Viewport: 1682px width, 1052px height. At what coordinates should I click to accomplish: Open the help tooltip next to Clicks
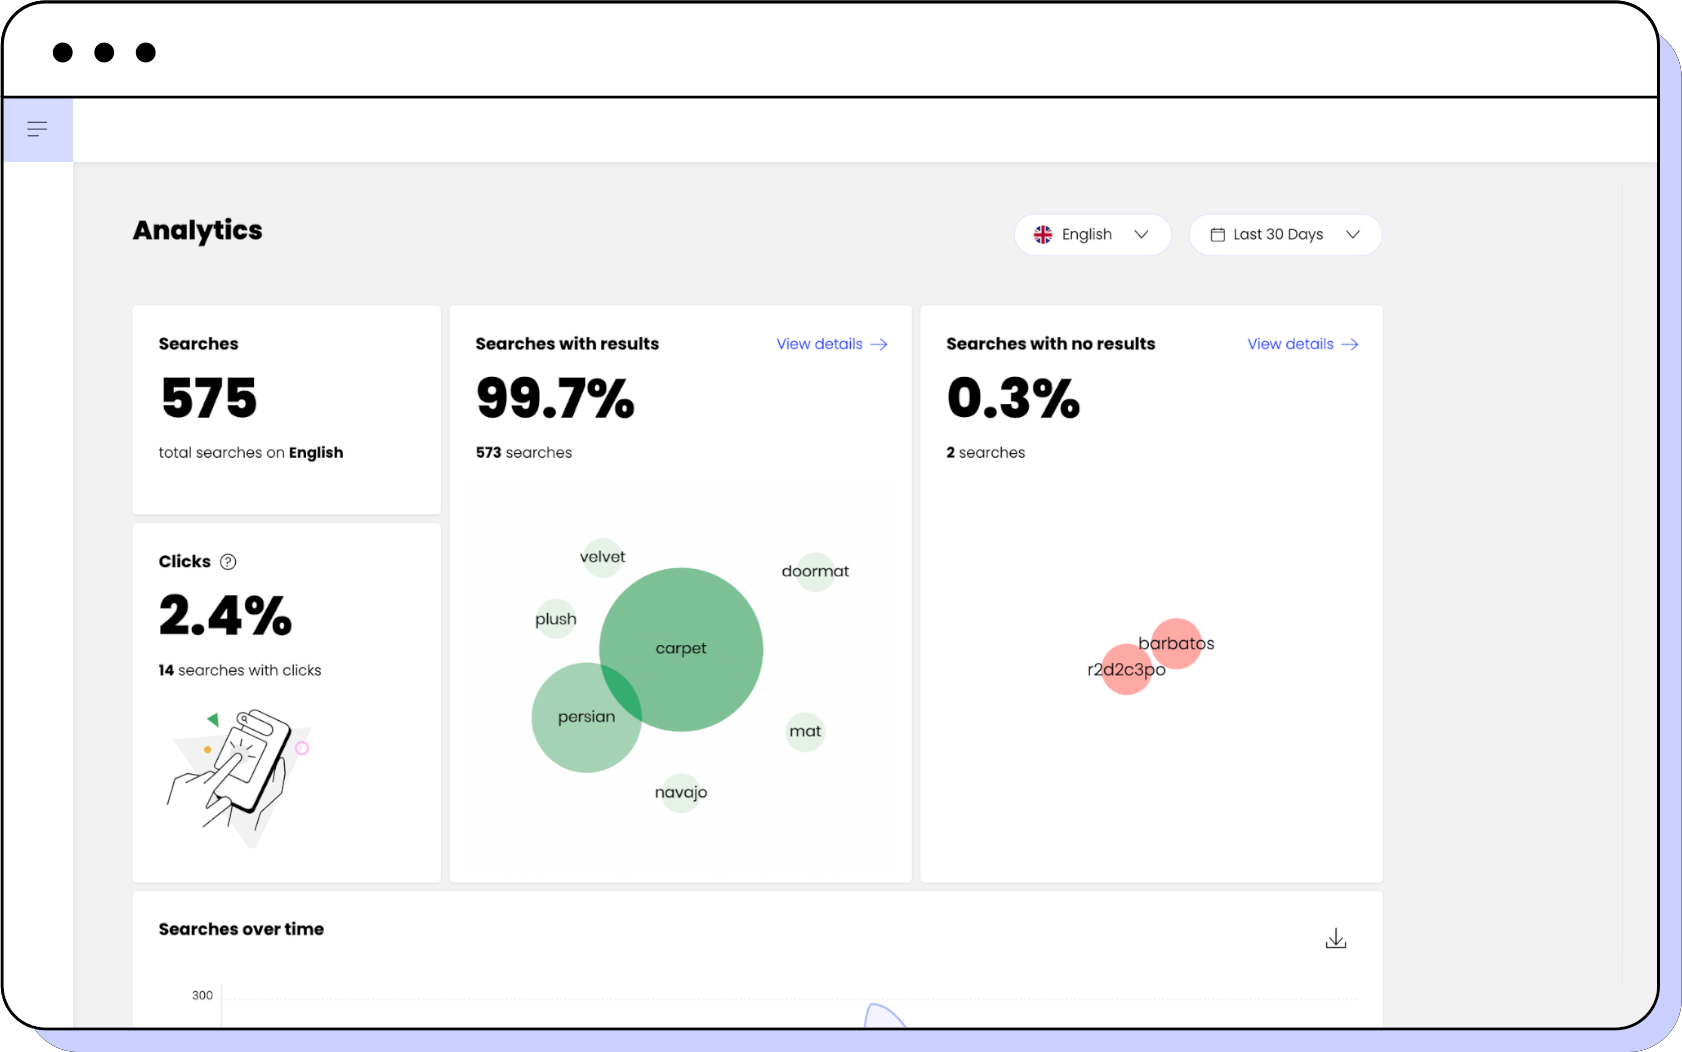(x=228, y=561)
